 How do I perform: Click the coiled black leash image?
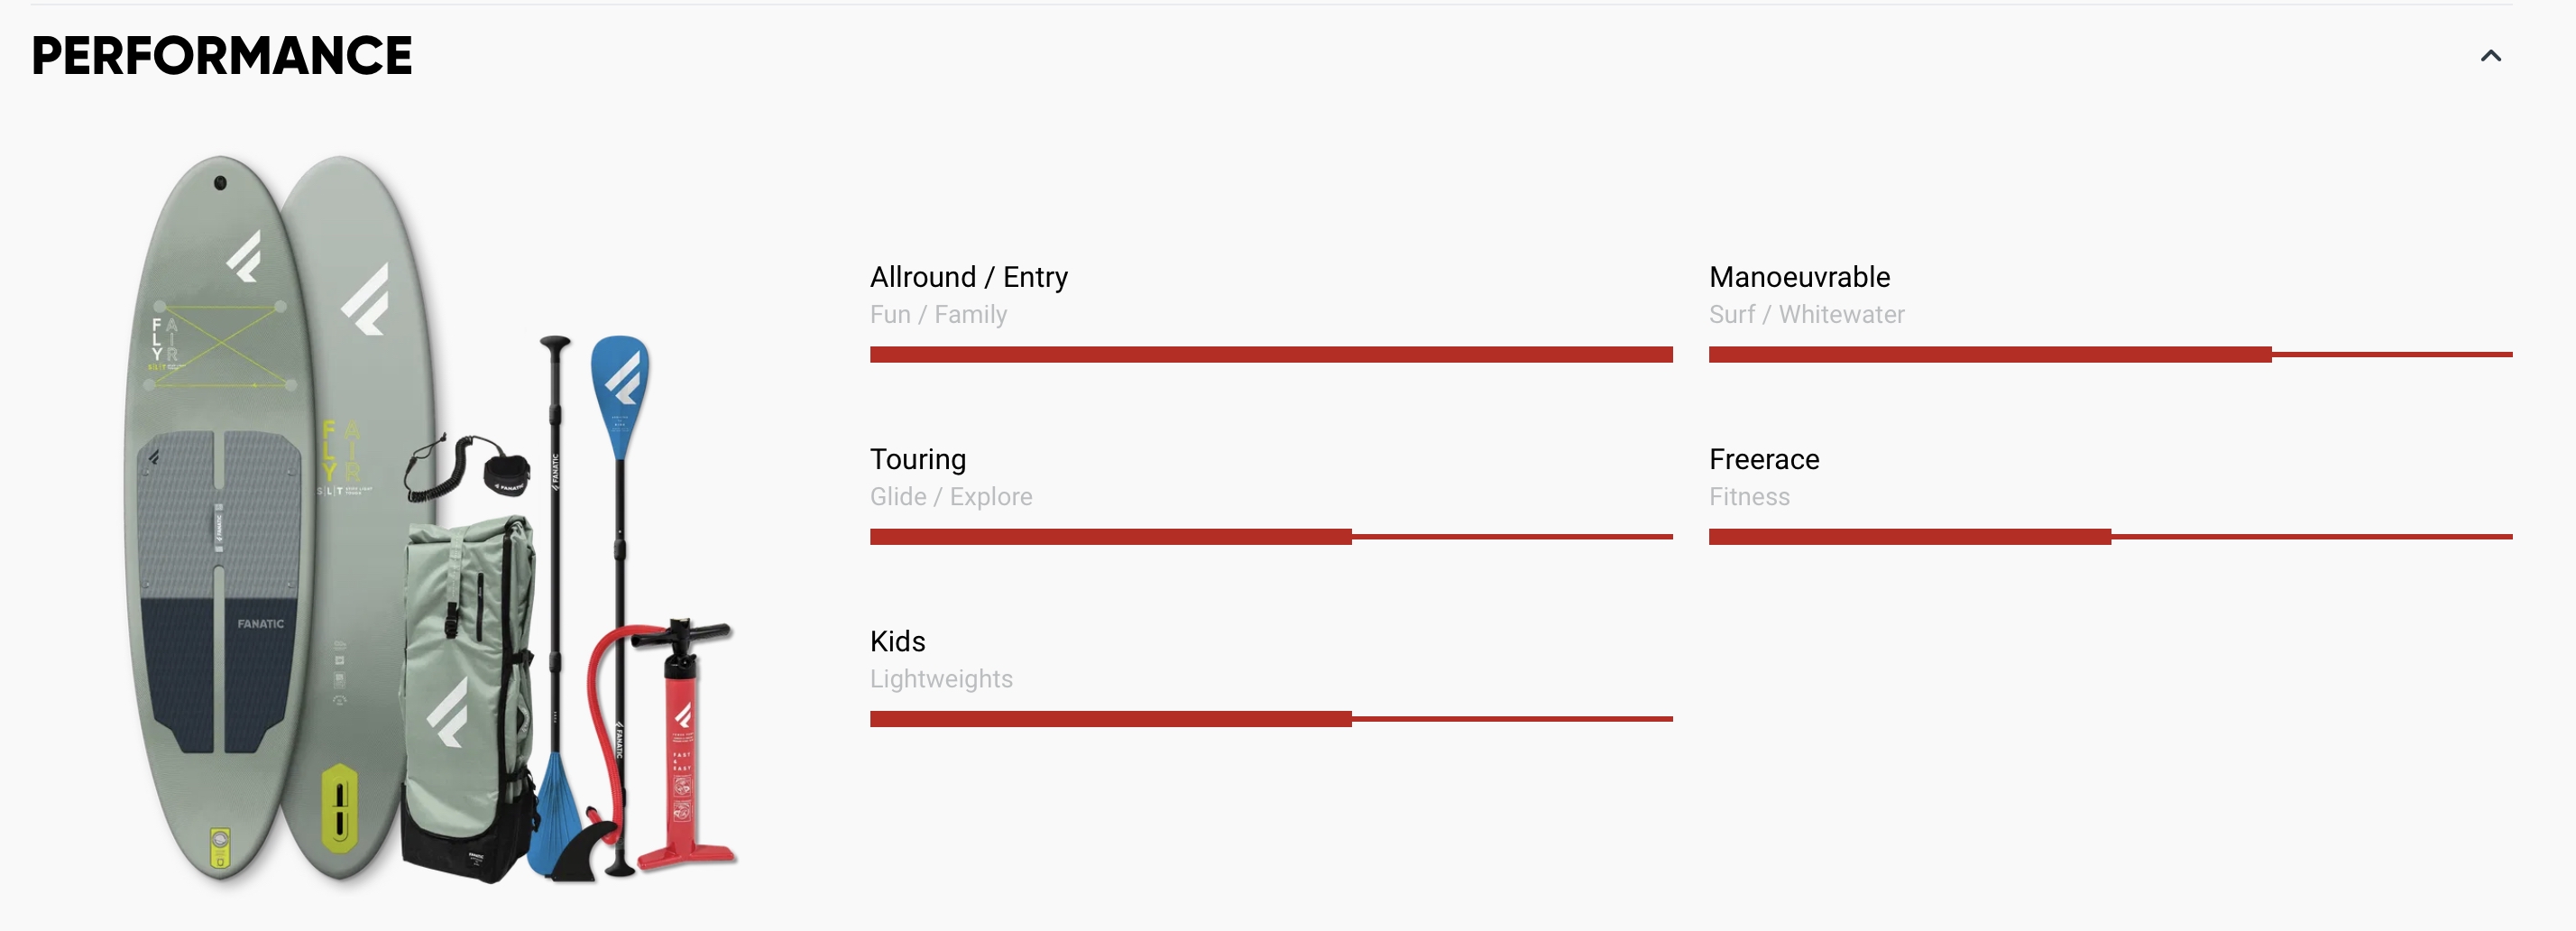click(466, 468)
